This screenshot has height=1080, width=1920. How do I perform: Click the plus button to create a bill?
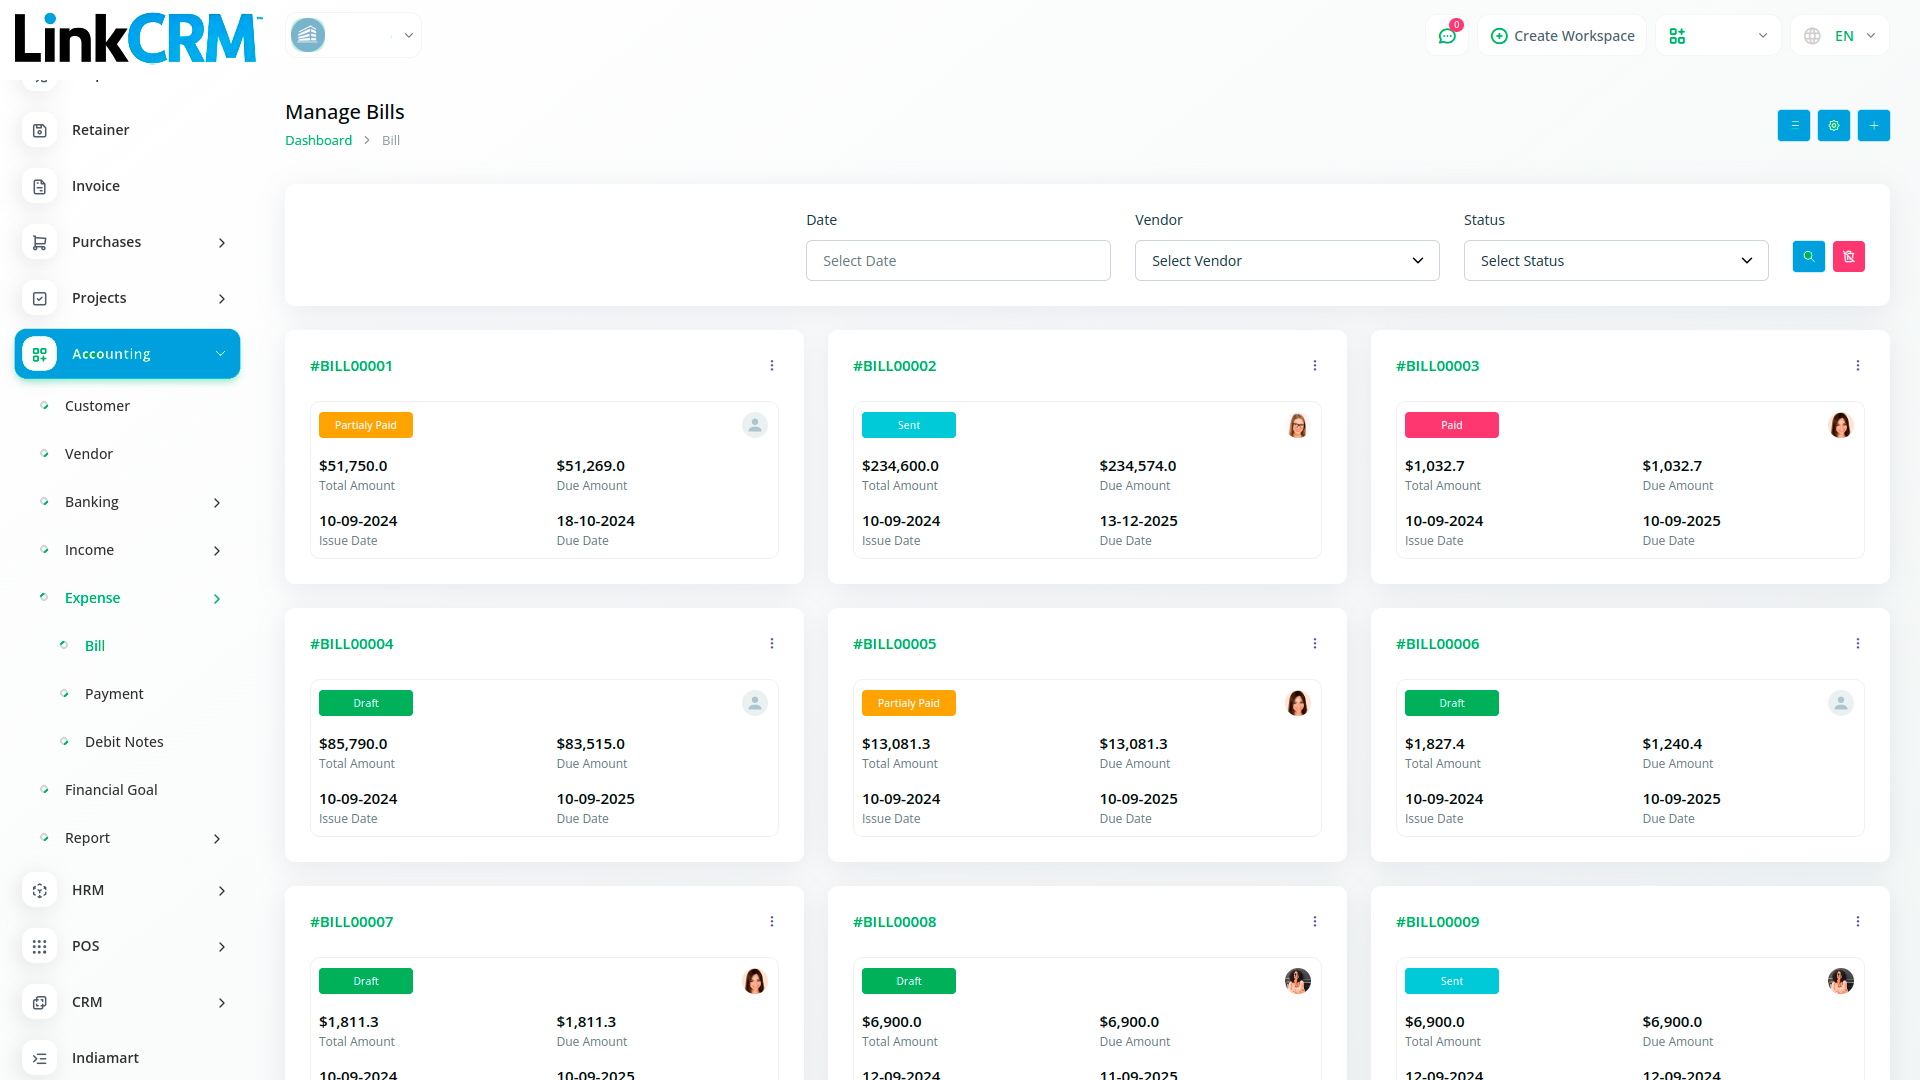[1873, 126]
